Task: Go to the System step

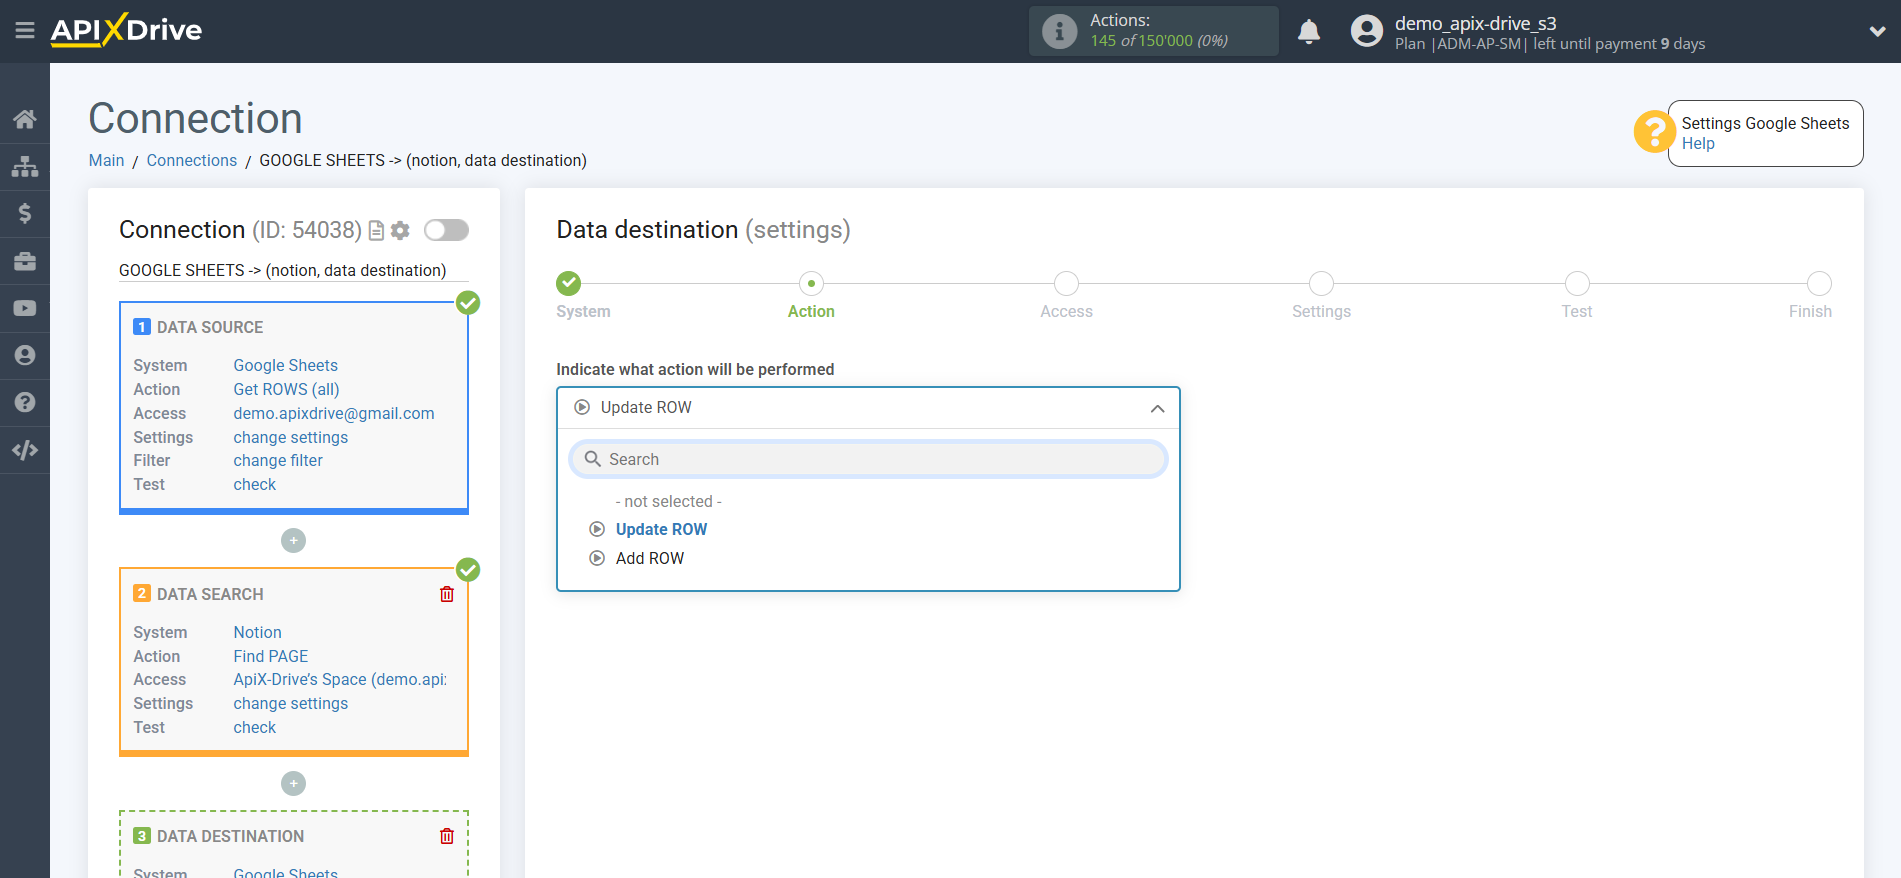Action: [569, 284]
